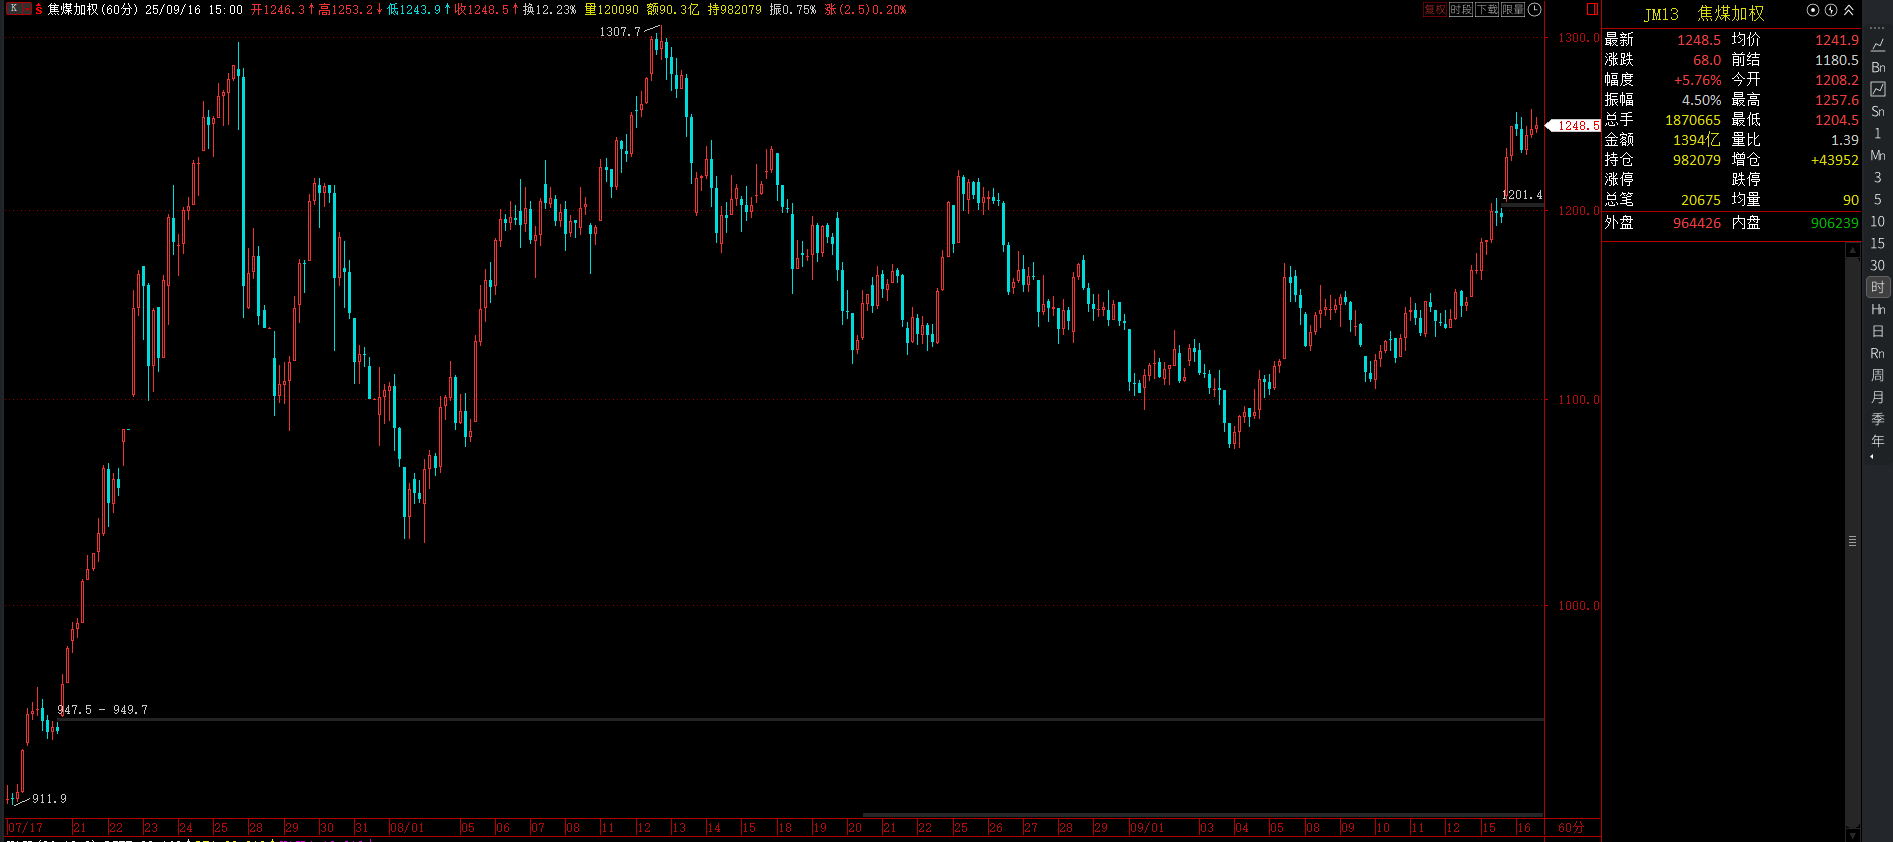
Task: Click the 金额 value 1394亿
Action: [1697, 140]
